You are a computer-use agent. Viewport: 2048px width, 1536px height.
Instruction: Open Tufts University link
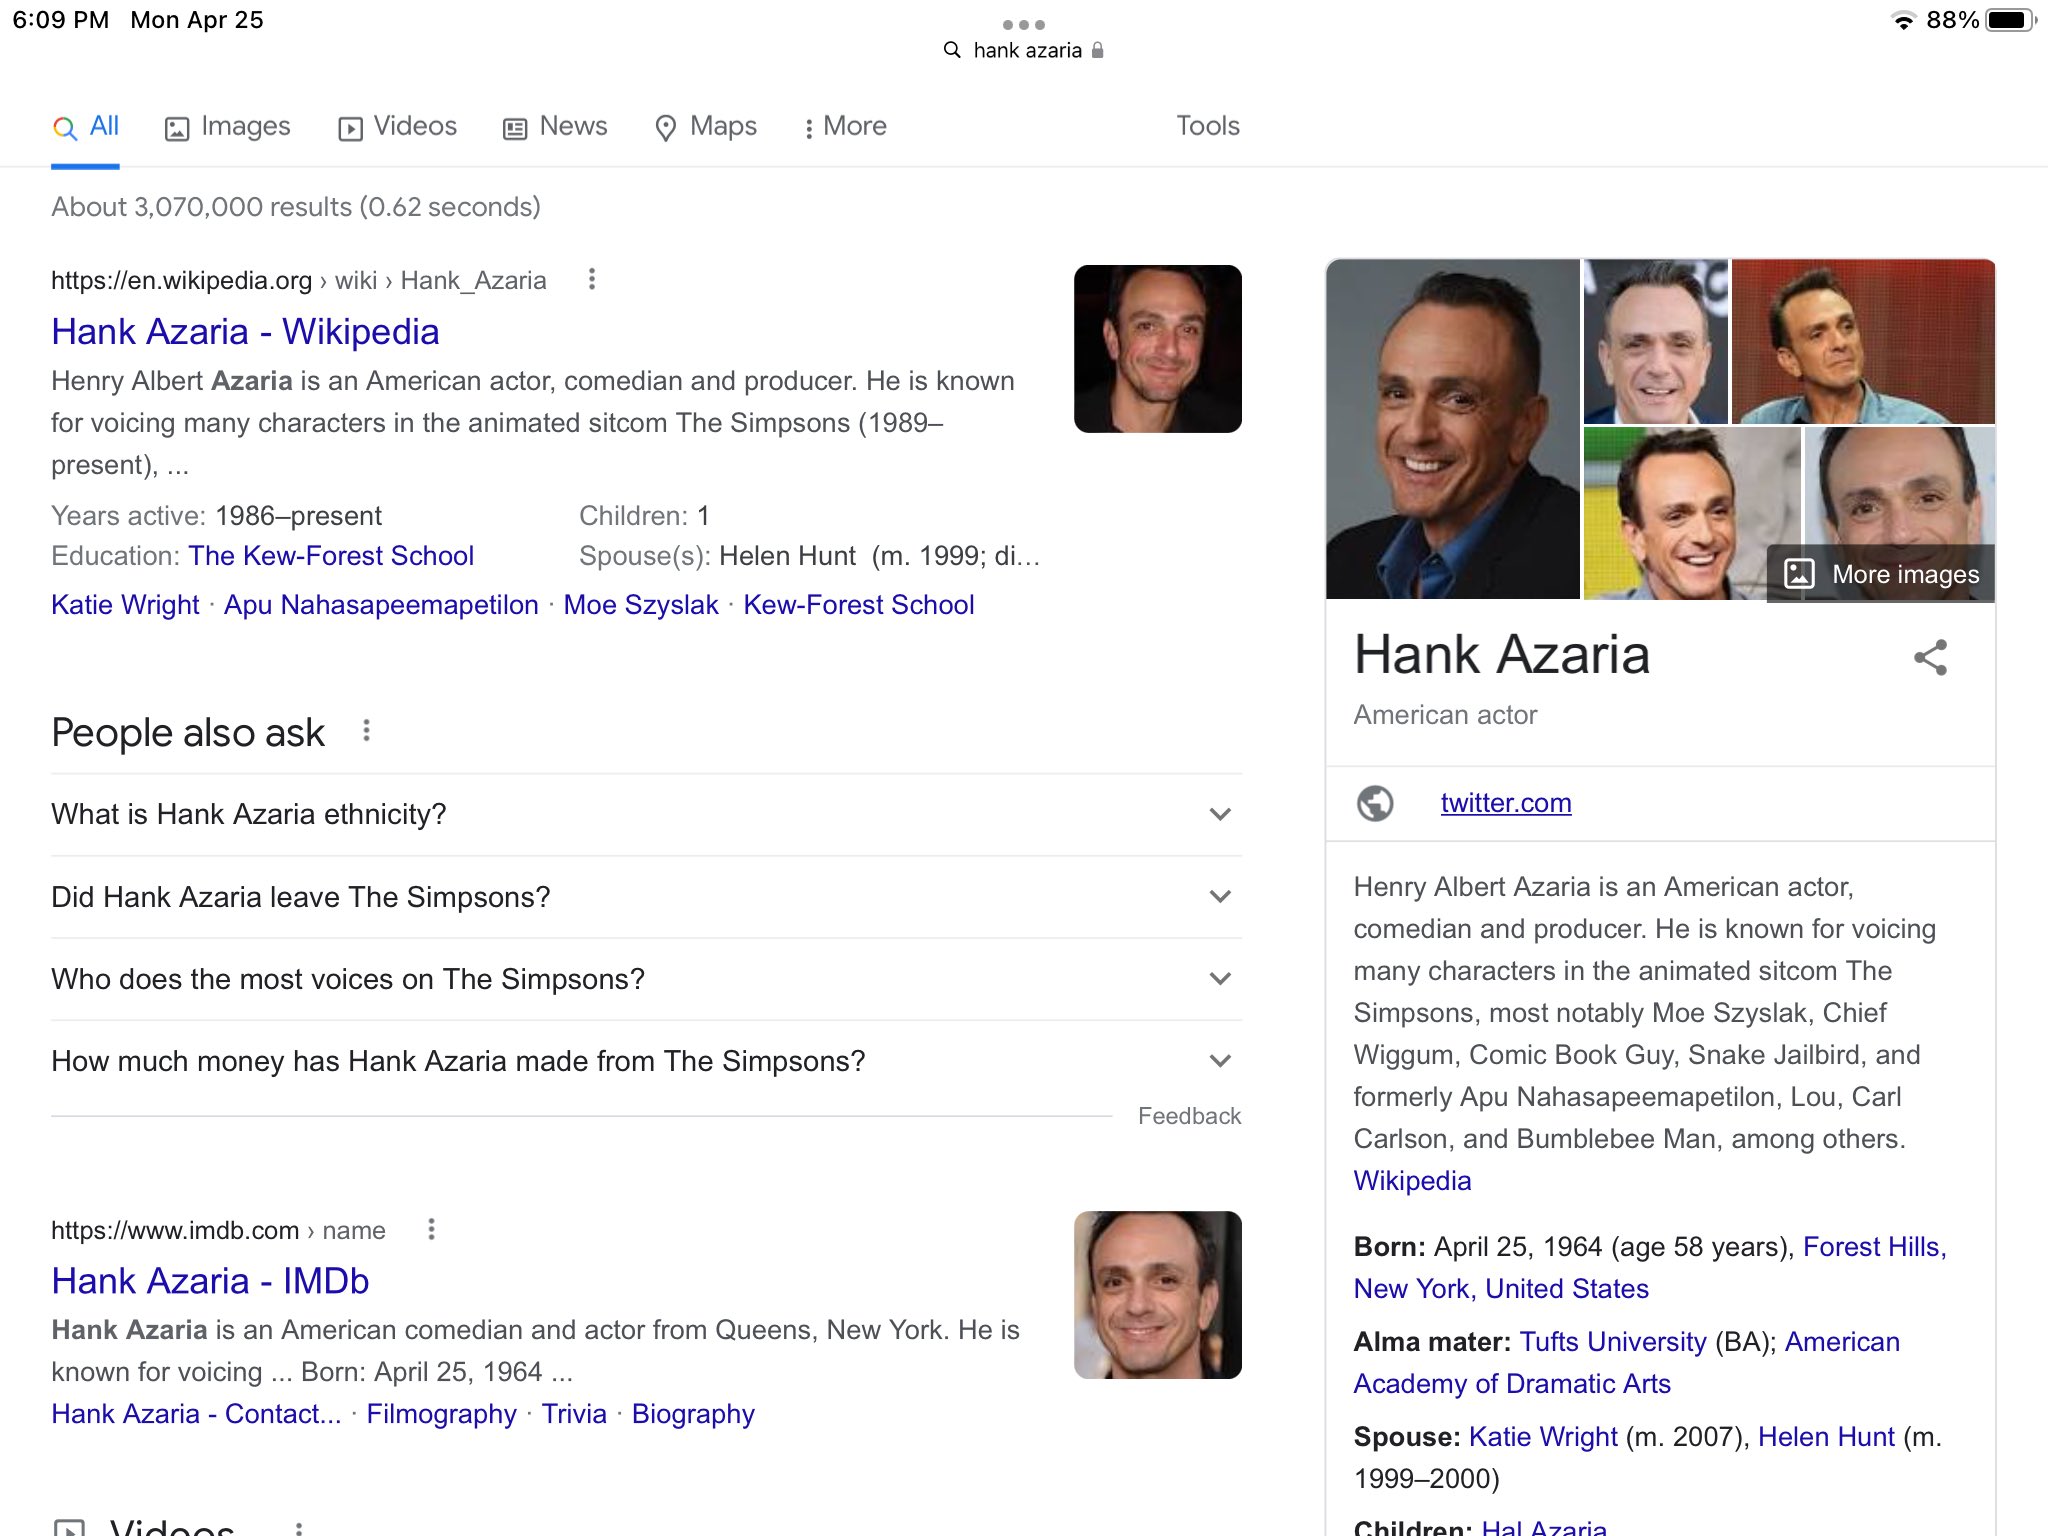(x=1612, y=1342)
